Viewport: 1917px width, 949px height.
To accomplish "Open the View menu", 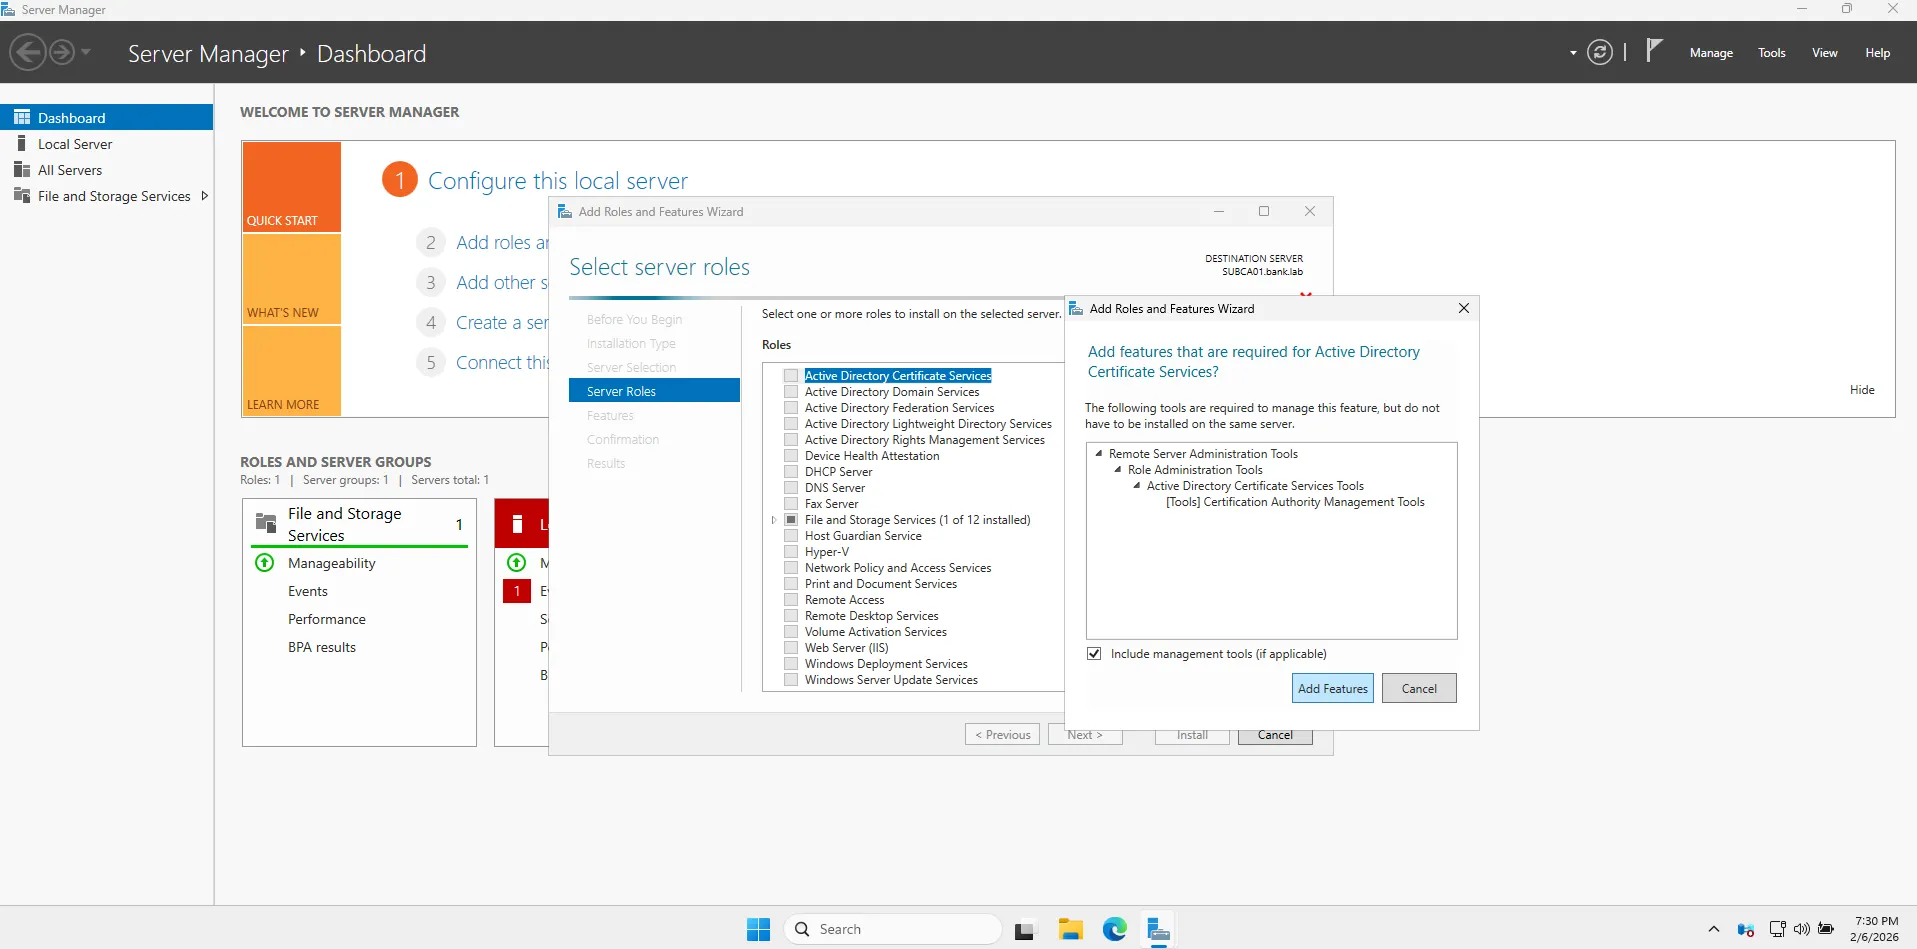I will click(x=1825, y=53).
